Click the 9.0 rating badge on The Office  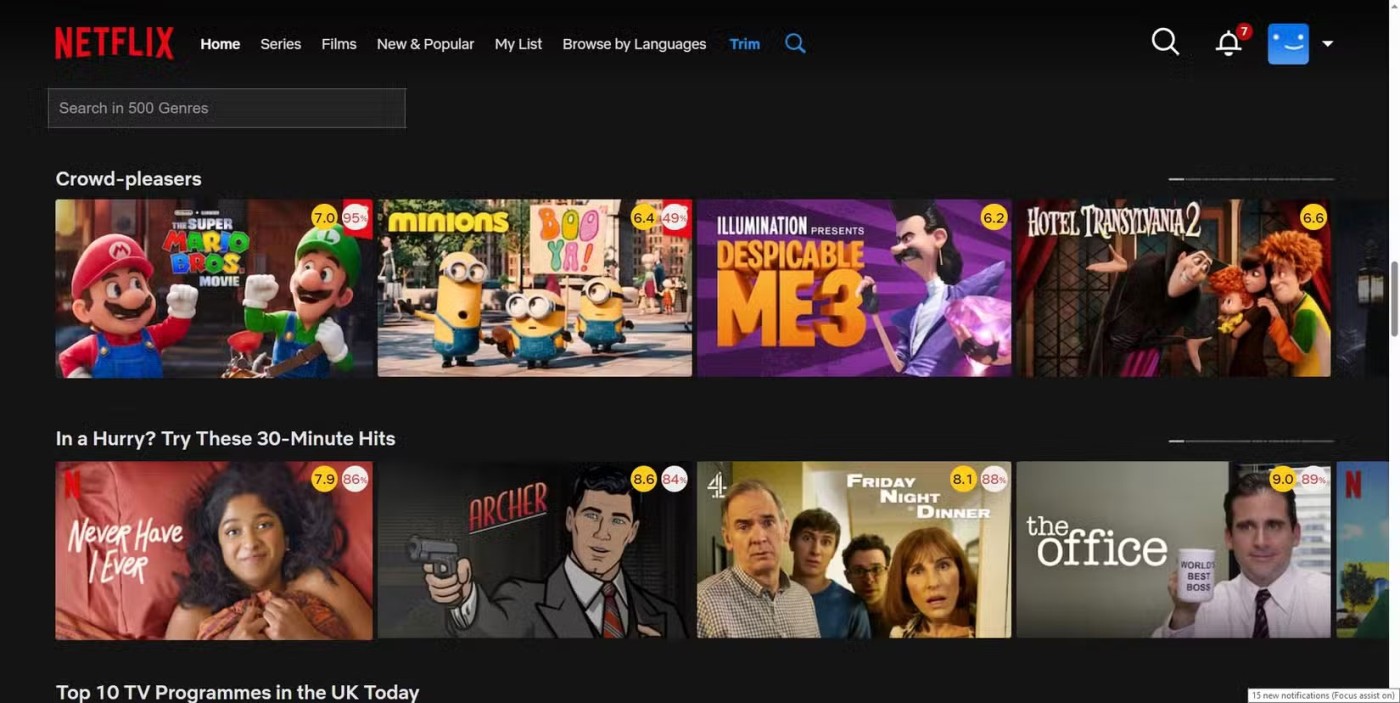[1282, 479]
